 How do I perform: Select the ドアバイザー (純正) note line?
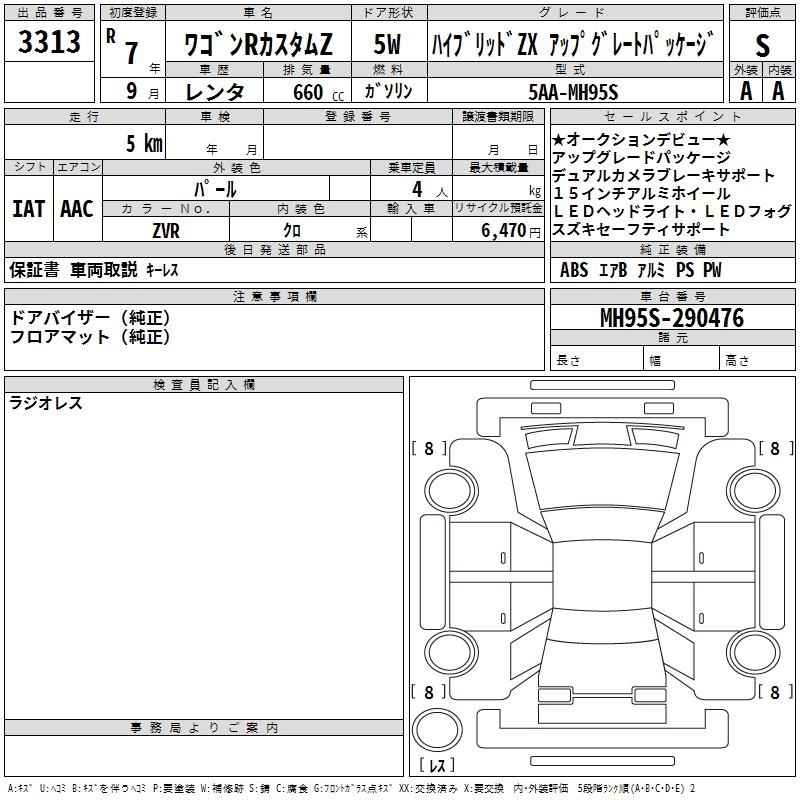[x=90, y=317]
